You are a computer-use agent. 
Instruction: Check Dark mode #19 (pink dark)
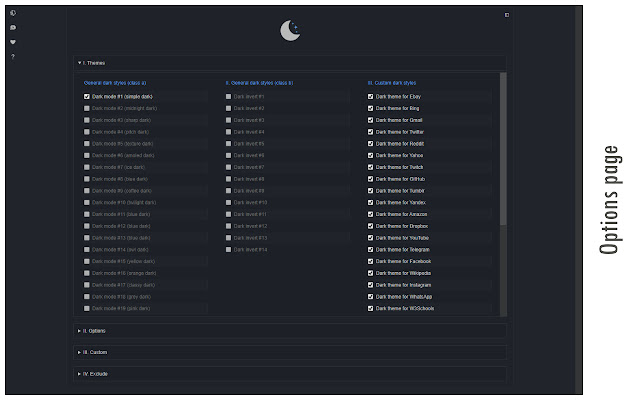pos(87,308)
